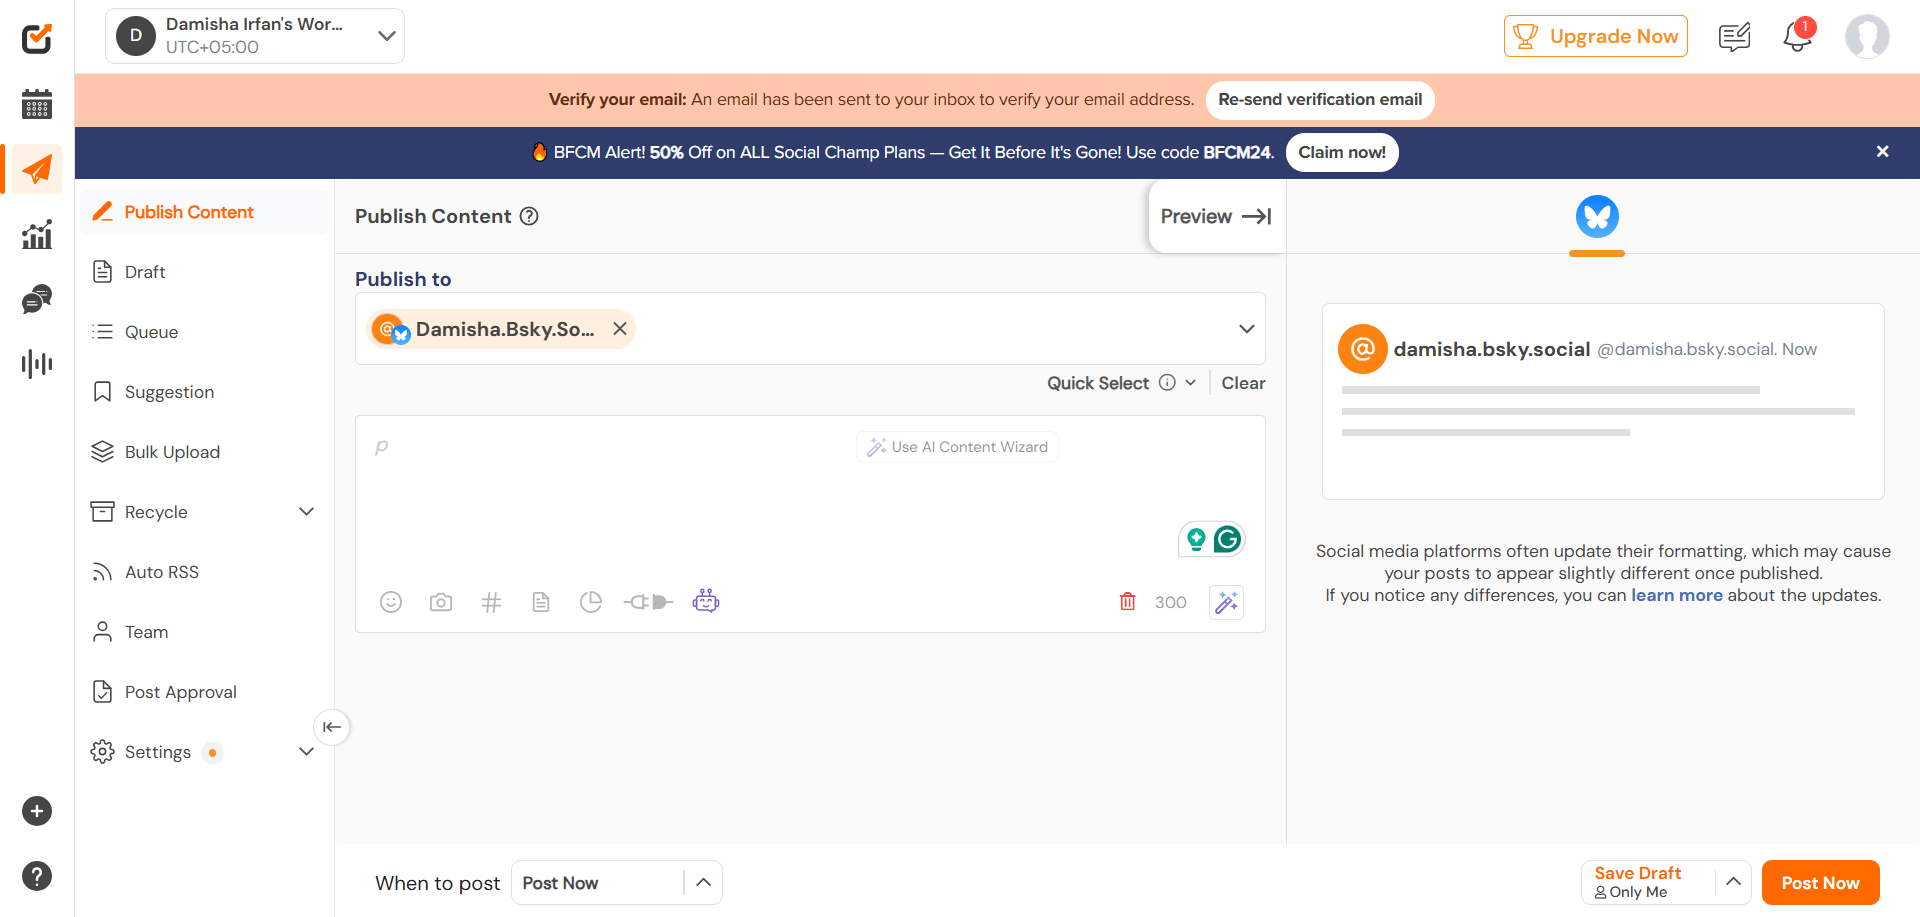
Task: Clear the post with red trash icon
Action: tap(1128, 601)
